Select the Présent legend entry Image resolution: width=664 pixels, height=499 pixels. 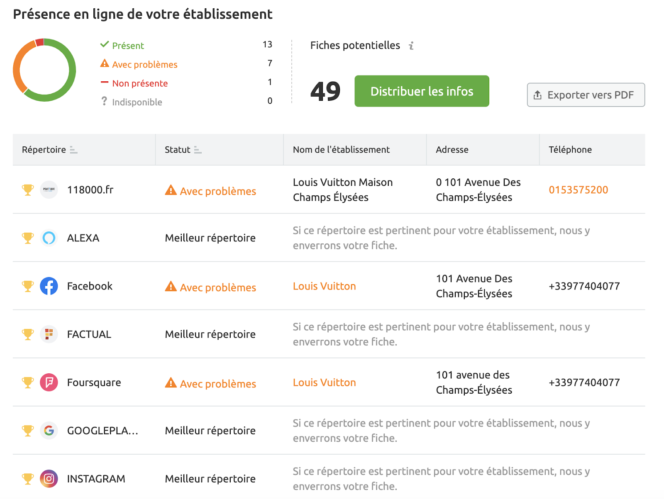(x=122, y=45)
